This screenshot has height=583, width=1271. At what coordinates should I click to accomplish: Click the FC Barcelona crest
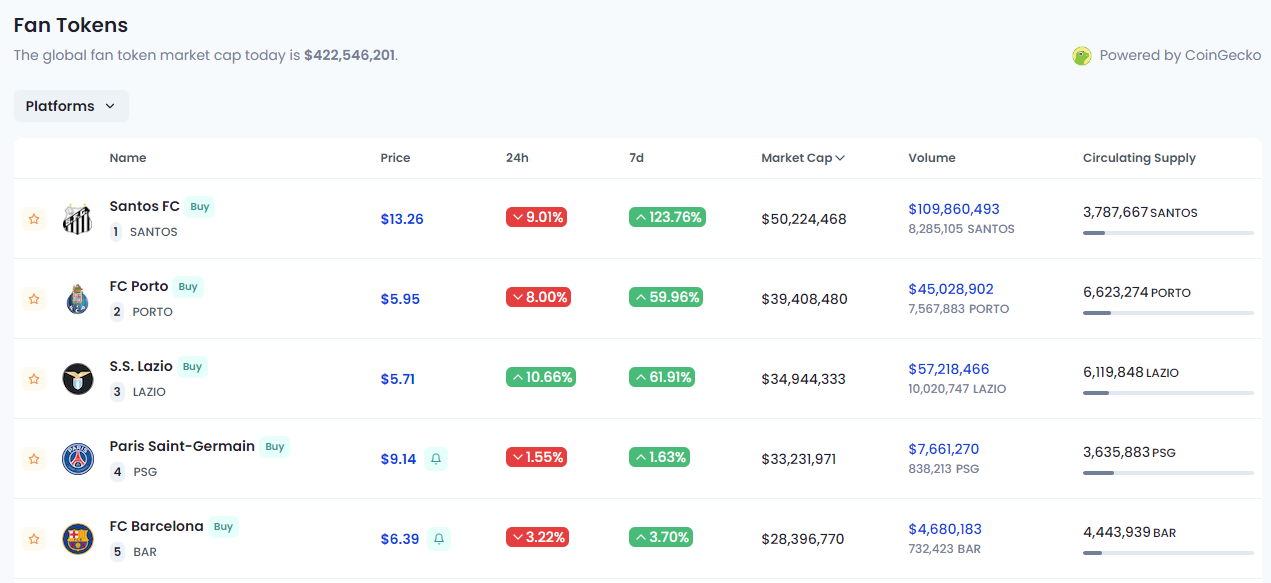coord(78,539)
